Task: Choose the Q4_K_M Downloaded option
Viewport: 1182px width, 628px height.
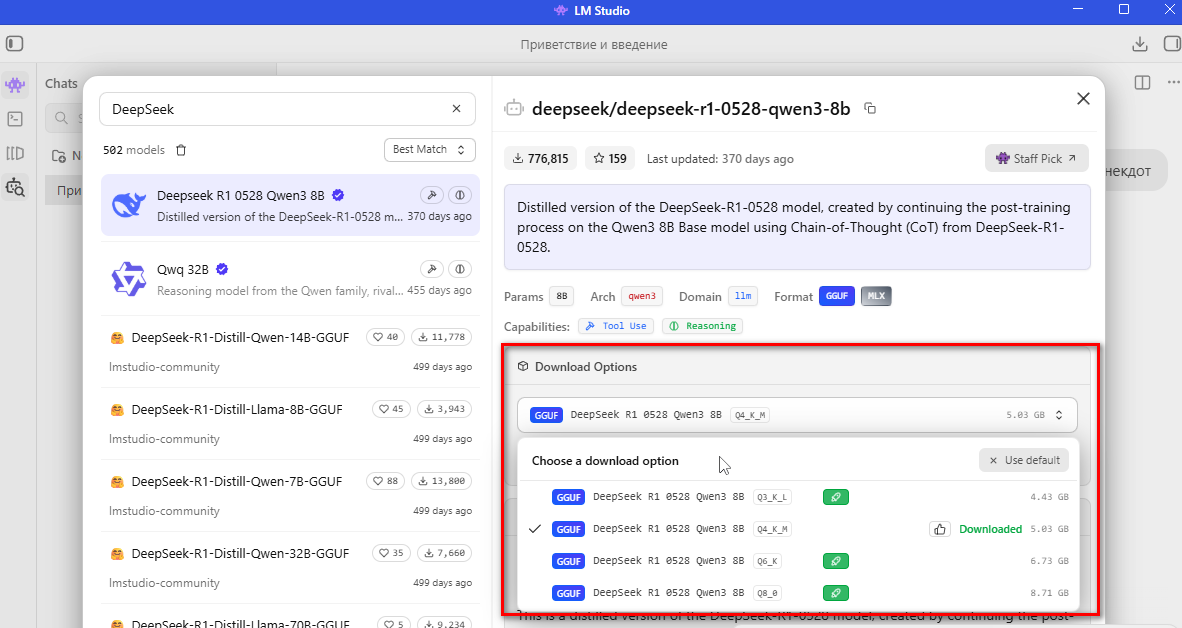Action: point(798,529)
